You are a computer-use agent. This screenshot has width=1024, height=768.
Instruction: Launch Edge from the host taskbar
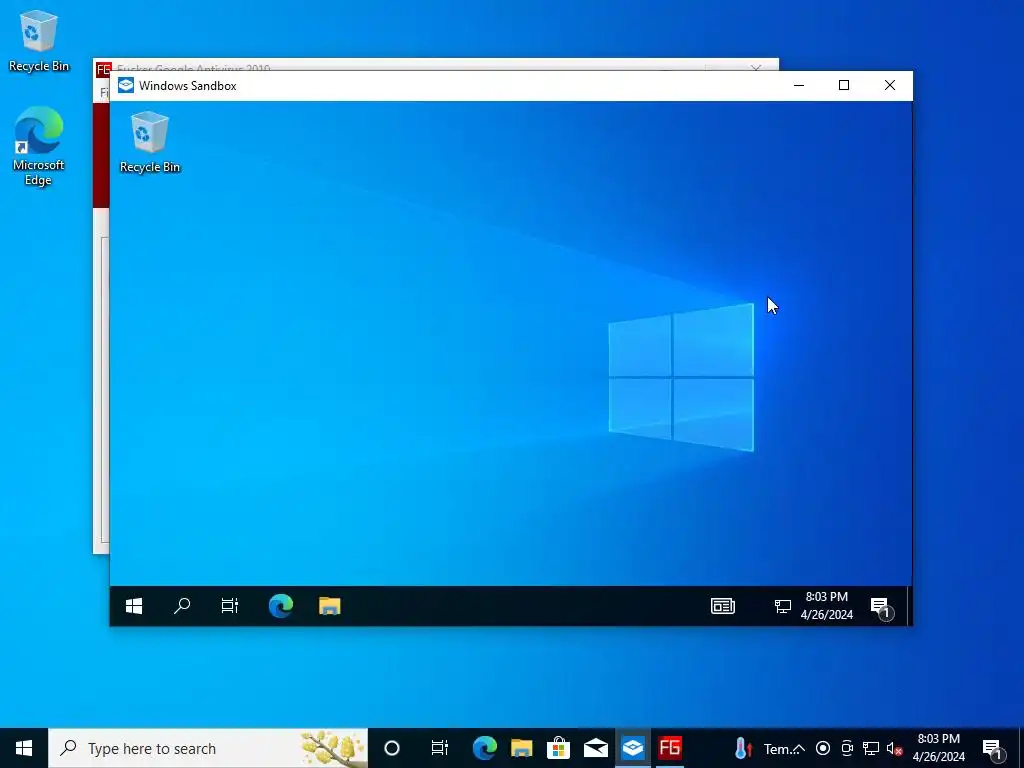coord(485,748)
